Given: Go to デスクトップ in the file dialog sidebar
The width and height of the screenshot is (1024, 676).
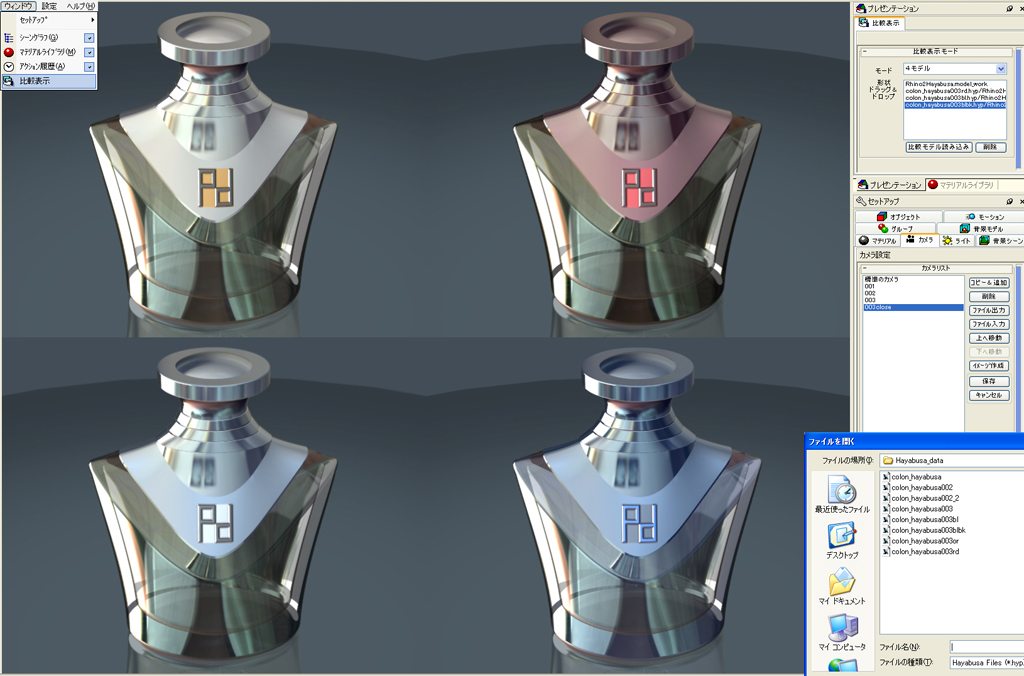Looking at the screenshot, I should click(x=842, y=541).
